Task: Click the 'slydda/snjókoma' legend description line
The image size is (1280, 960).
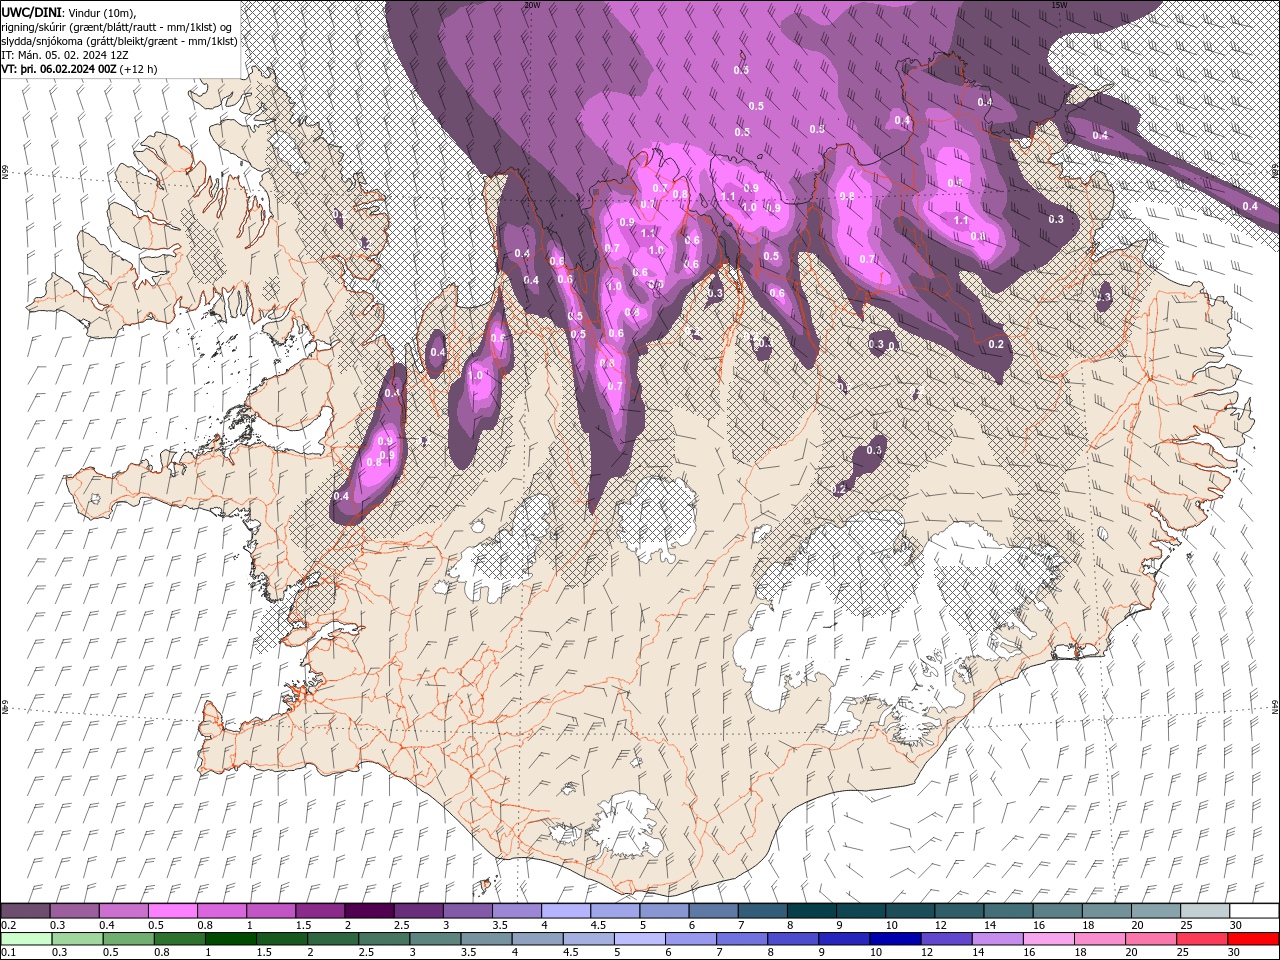Action: tap(120, 40)
